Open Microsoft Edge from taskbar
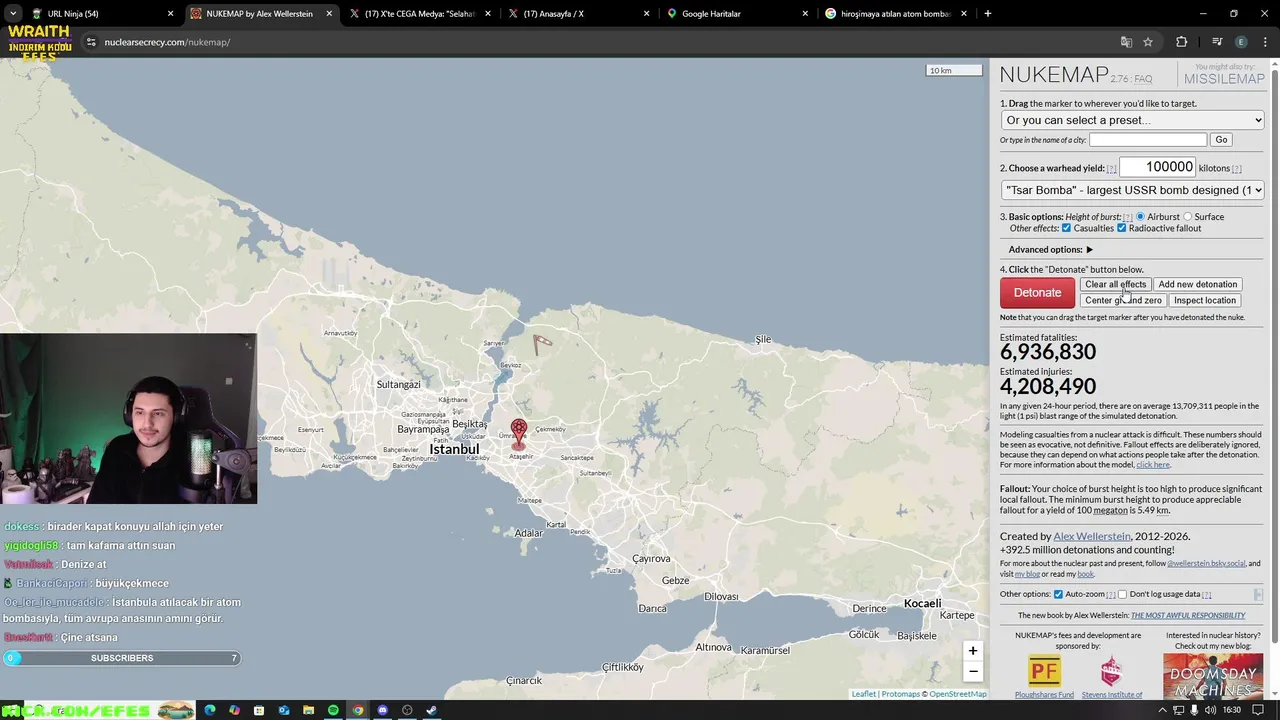 coord(210,710)
